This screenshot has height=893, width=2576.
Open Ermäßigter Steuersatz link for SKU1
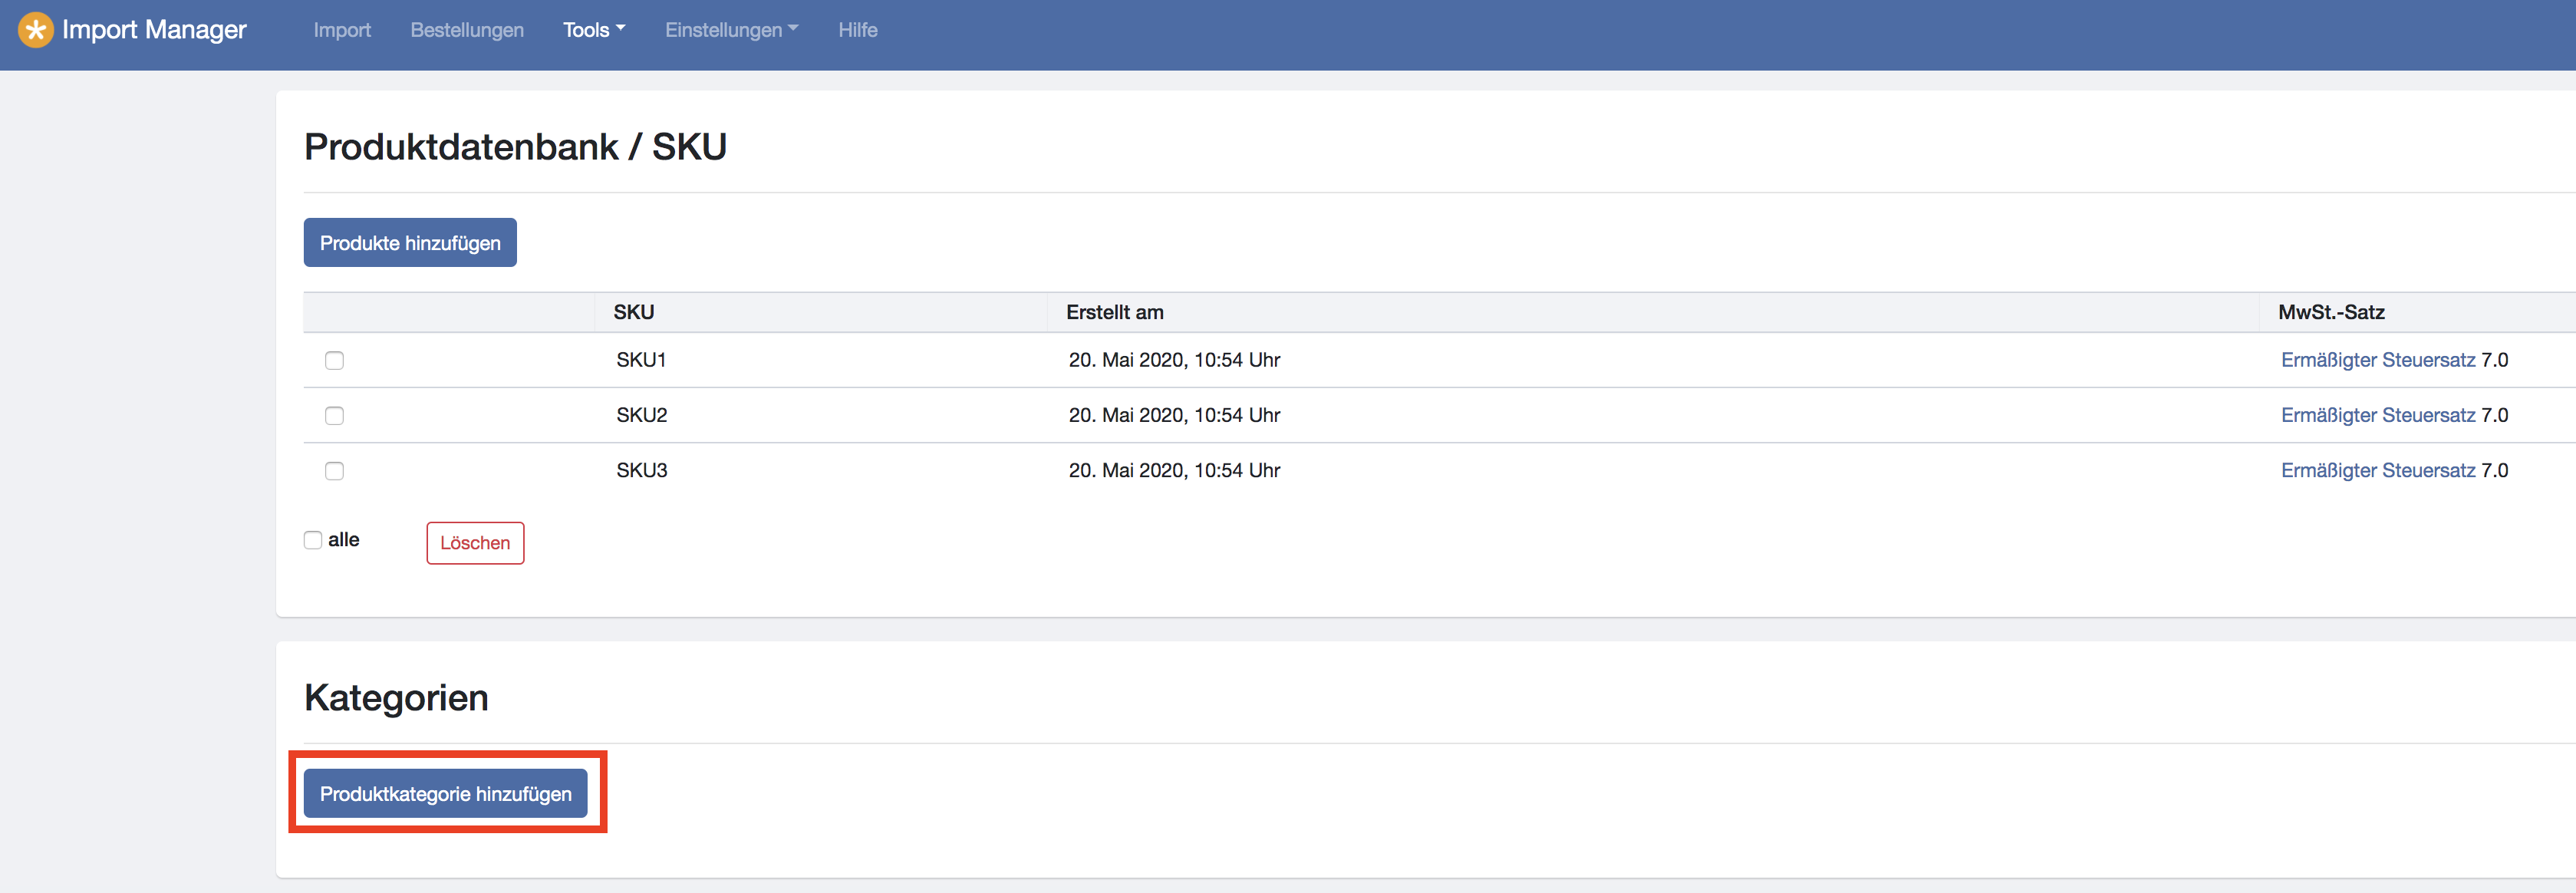click(x=2377, y=360)
